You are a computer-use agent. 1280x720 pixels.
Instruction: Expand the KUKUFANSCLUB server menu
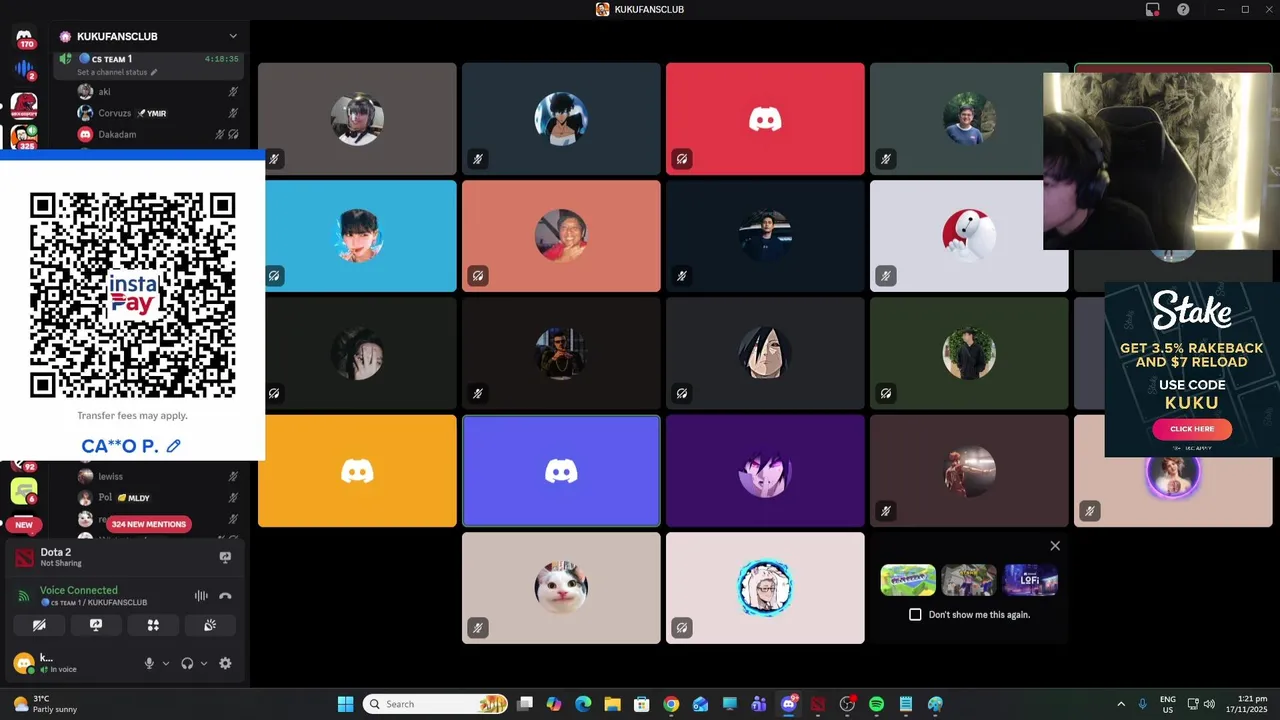[x=233, y=36]
